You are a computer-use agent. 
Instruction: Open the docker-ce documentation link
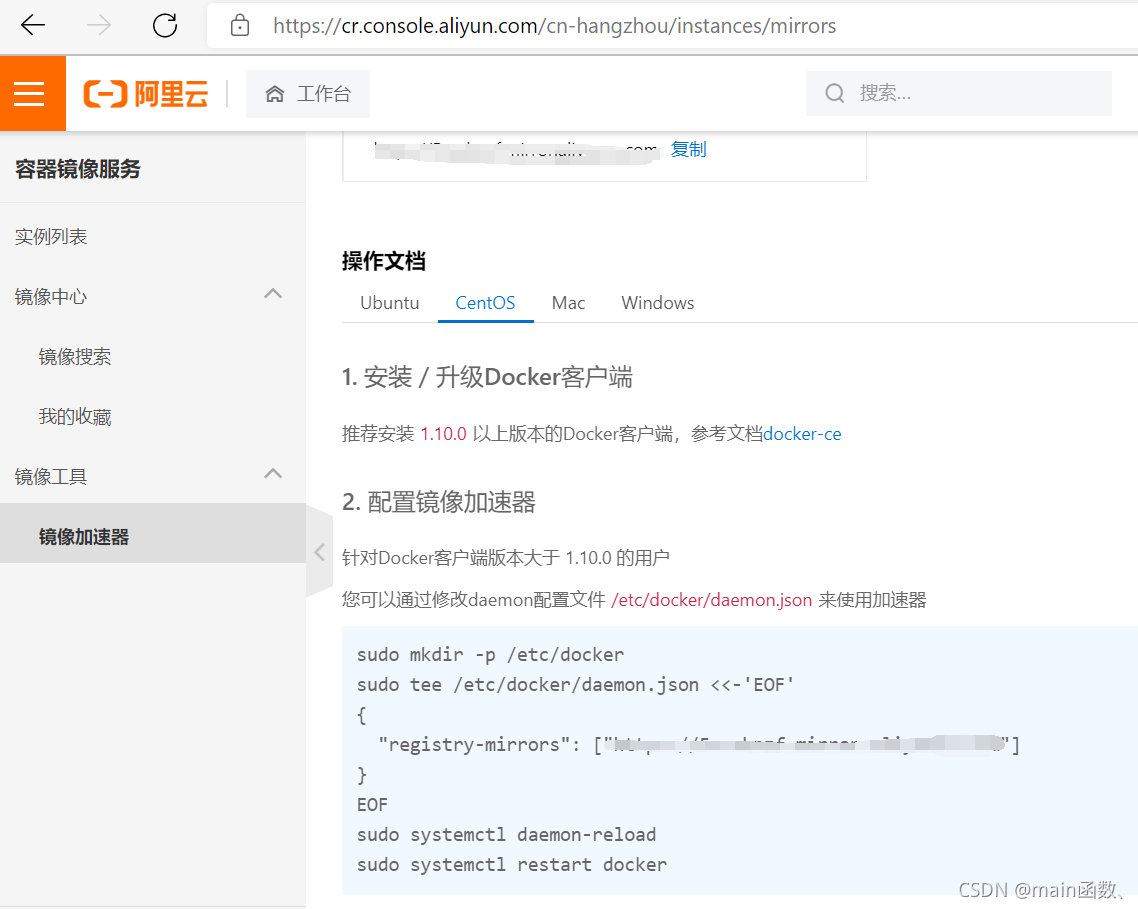(x=802, y=433)
